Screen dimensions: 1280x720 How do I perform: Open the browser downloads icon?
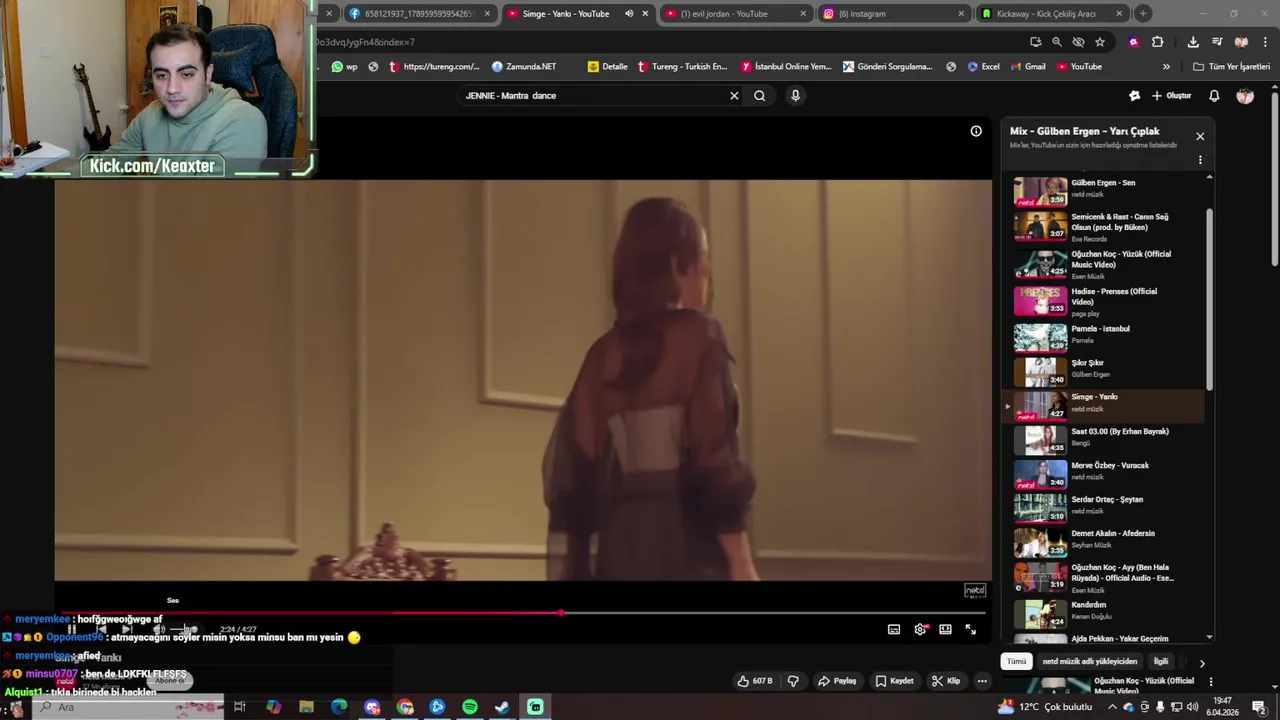(1193, 42)
